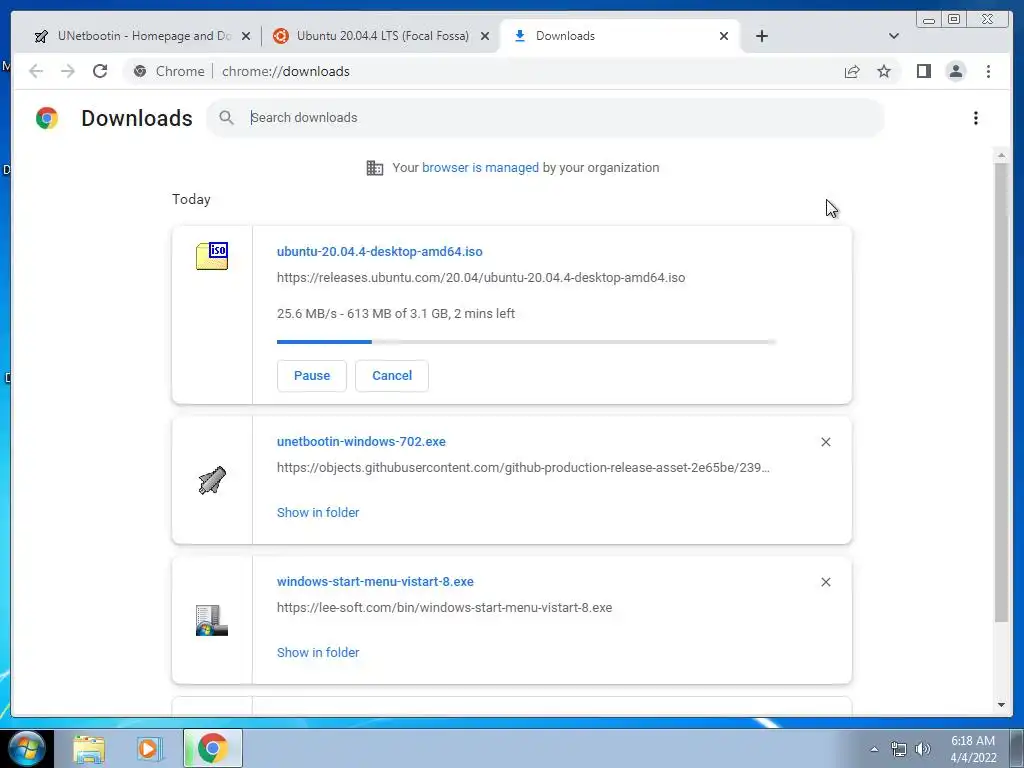Image resolution: width=1024 pixels, height=768 pixels.
Task: Show unetbootin-windows-702.exe in folder
Action: point(318,513)
